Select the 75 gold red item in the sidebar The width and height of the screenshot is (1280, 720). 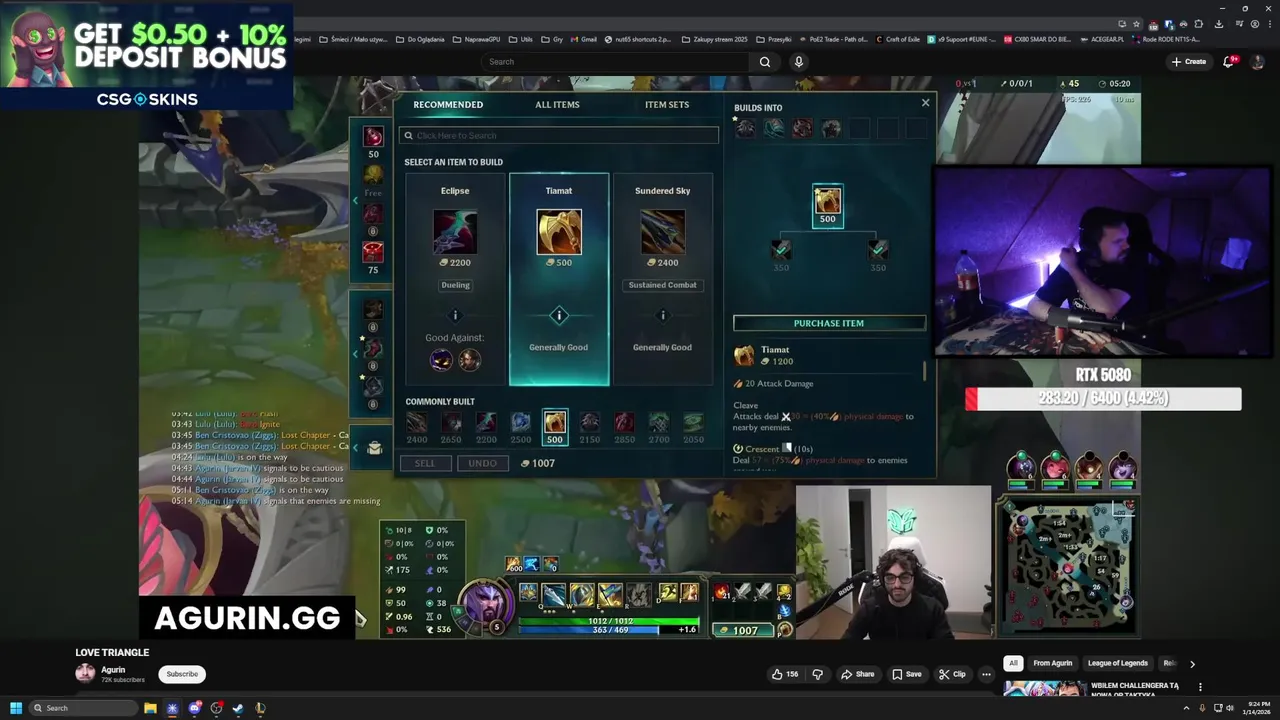tap(373, 252)
